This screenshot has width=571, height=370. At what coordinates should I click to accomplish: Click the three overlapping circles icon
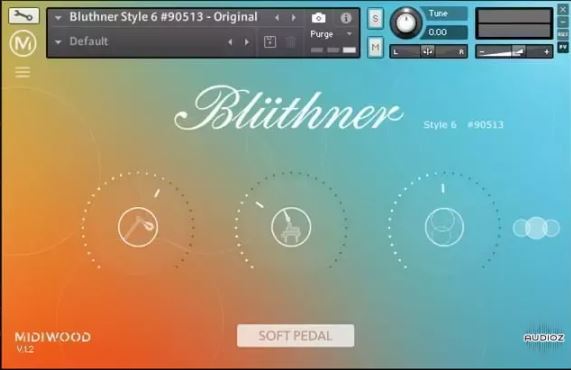(536, 228)
